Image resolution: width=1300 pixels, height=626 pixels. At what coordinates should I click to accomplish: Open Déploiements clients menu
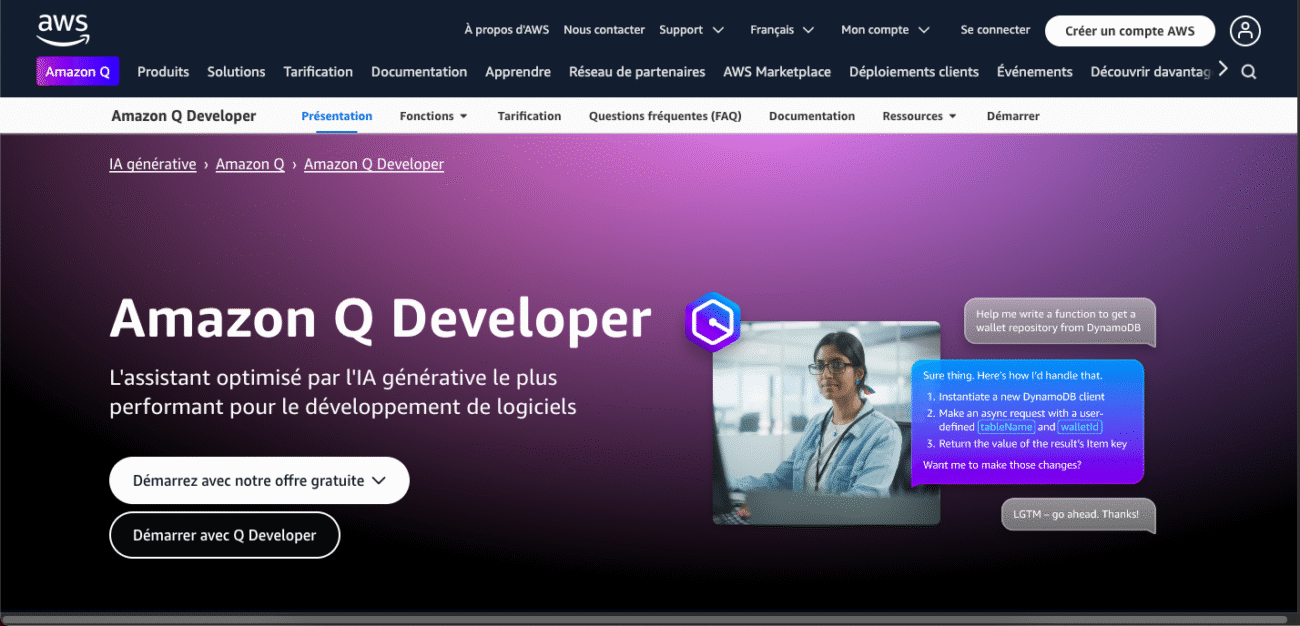pos(914,72)
